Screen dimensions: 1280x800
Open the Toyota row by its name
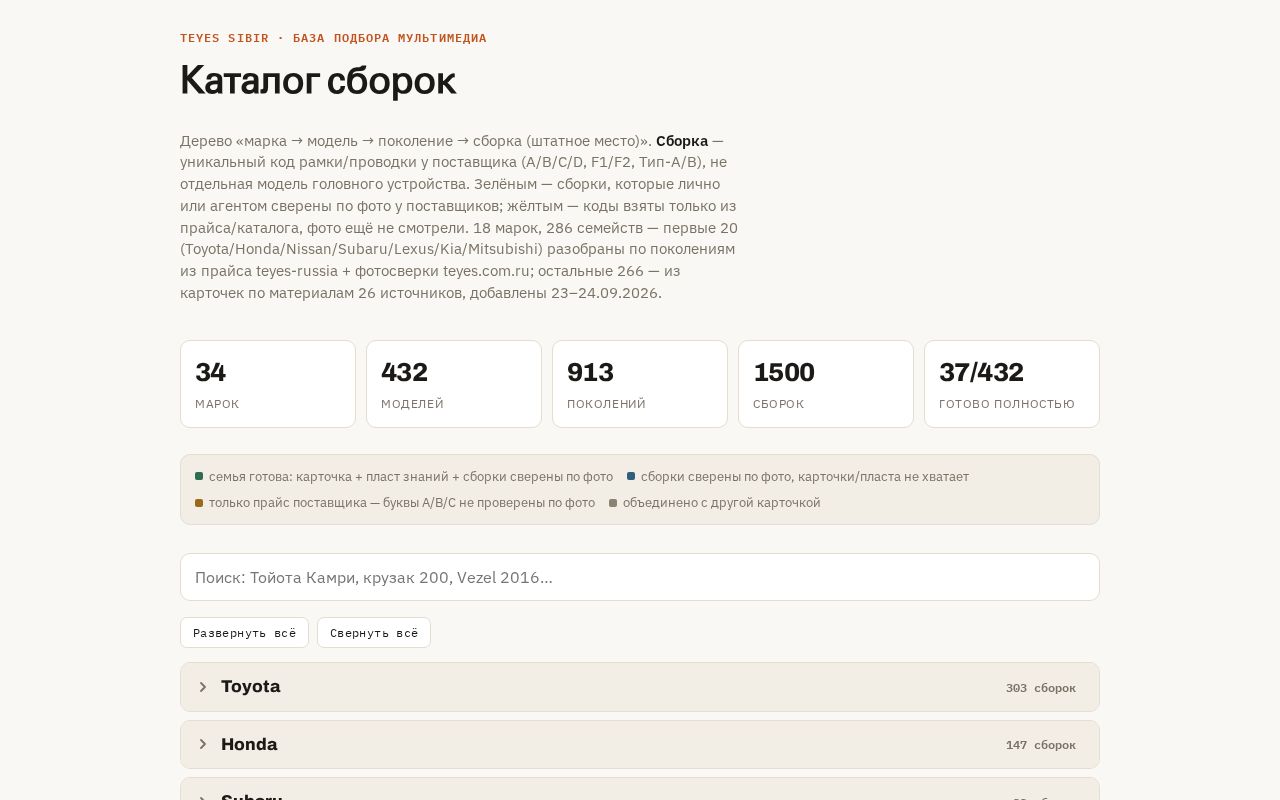[251, 687]
